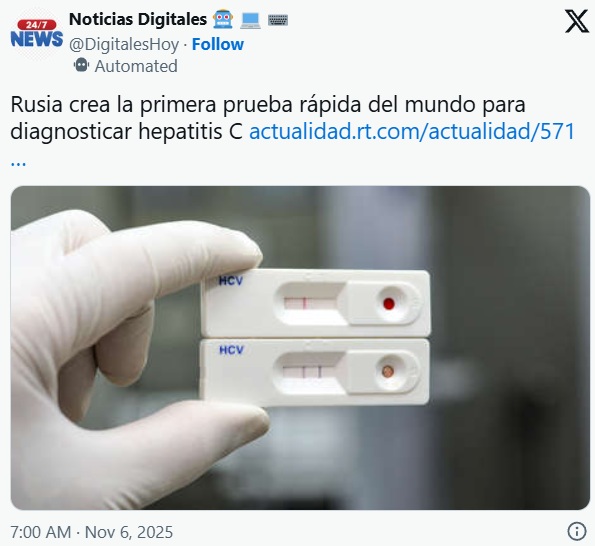Click the laptop emoji in the display name
The width and height of the screenshot is (595, 546).
tap(250, 20)
